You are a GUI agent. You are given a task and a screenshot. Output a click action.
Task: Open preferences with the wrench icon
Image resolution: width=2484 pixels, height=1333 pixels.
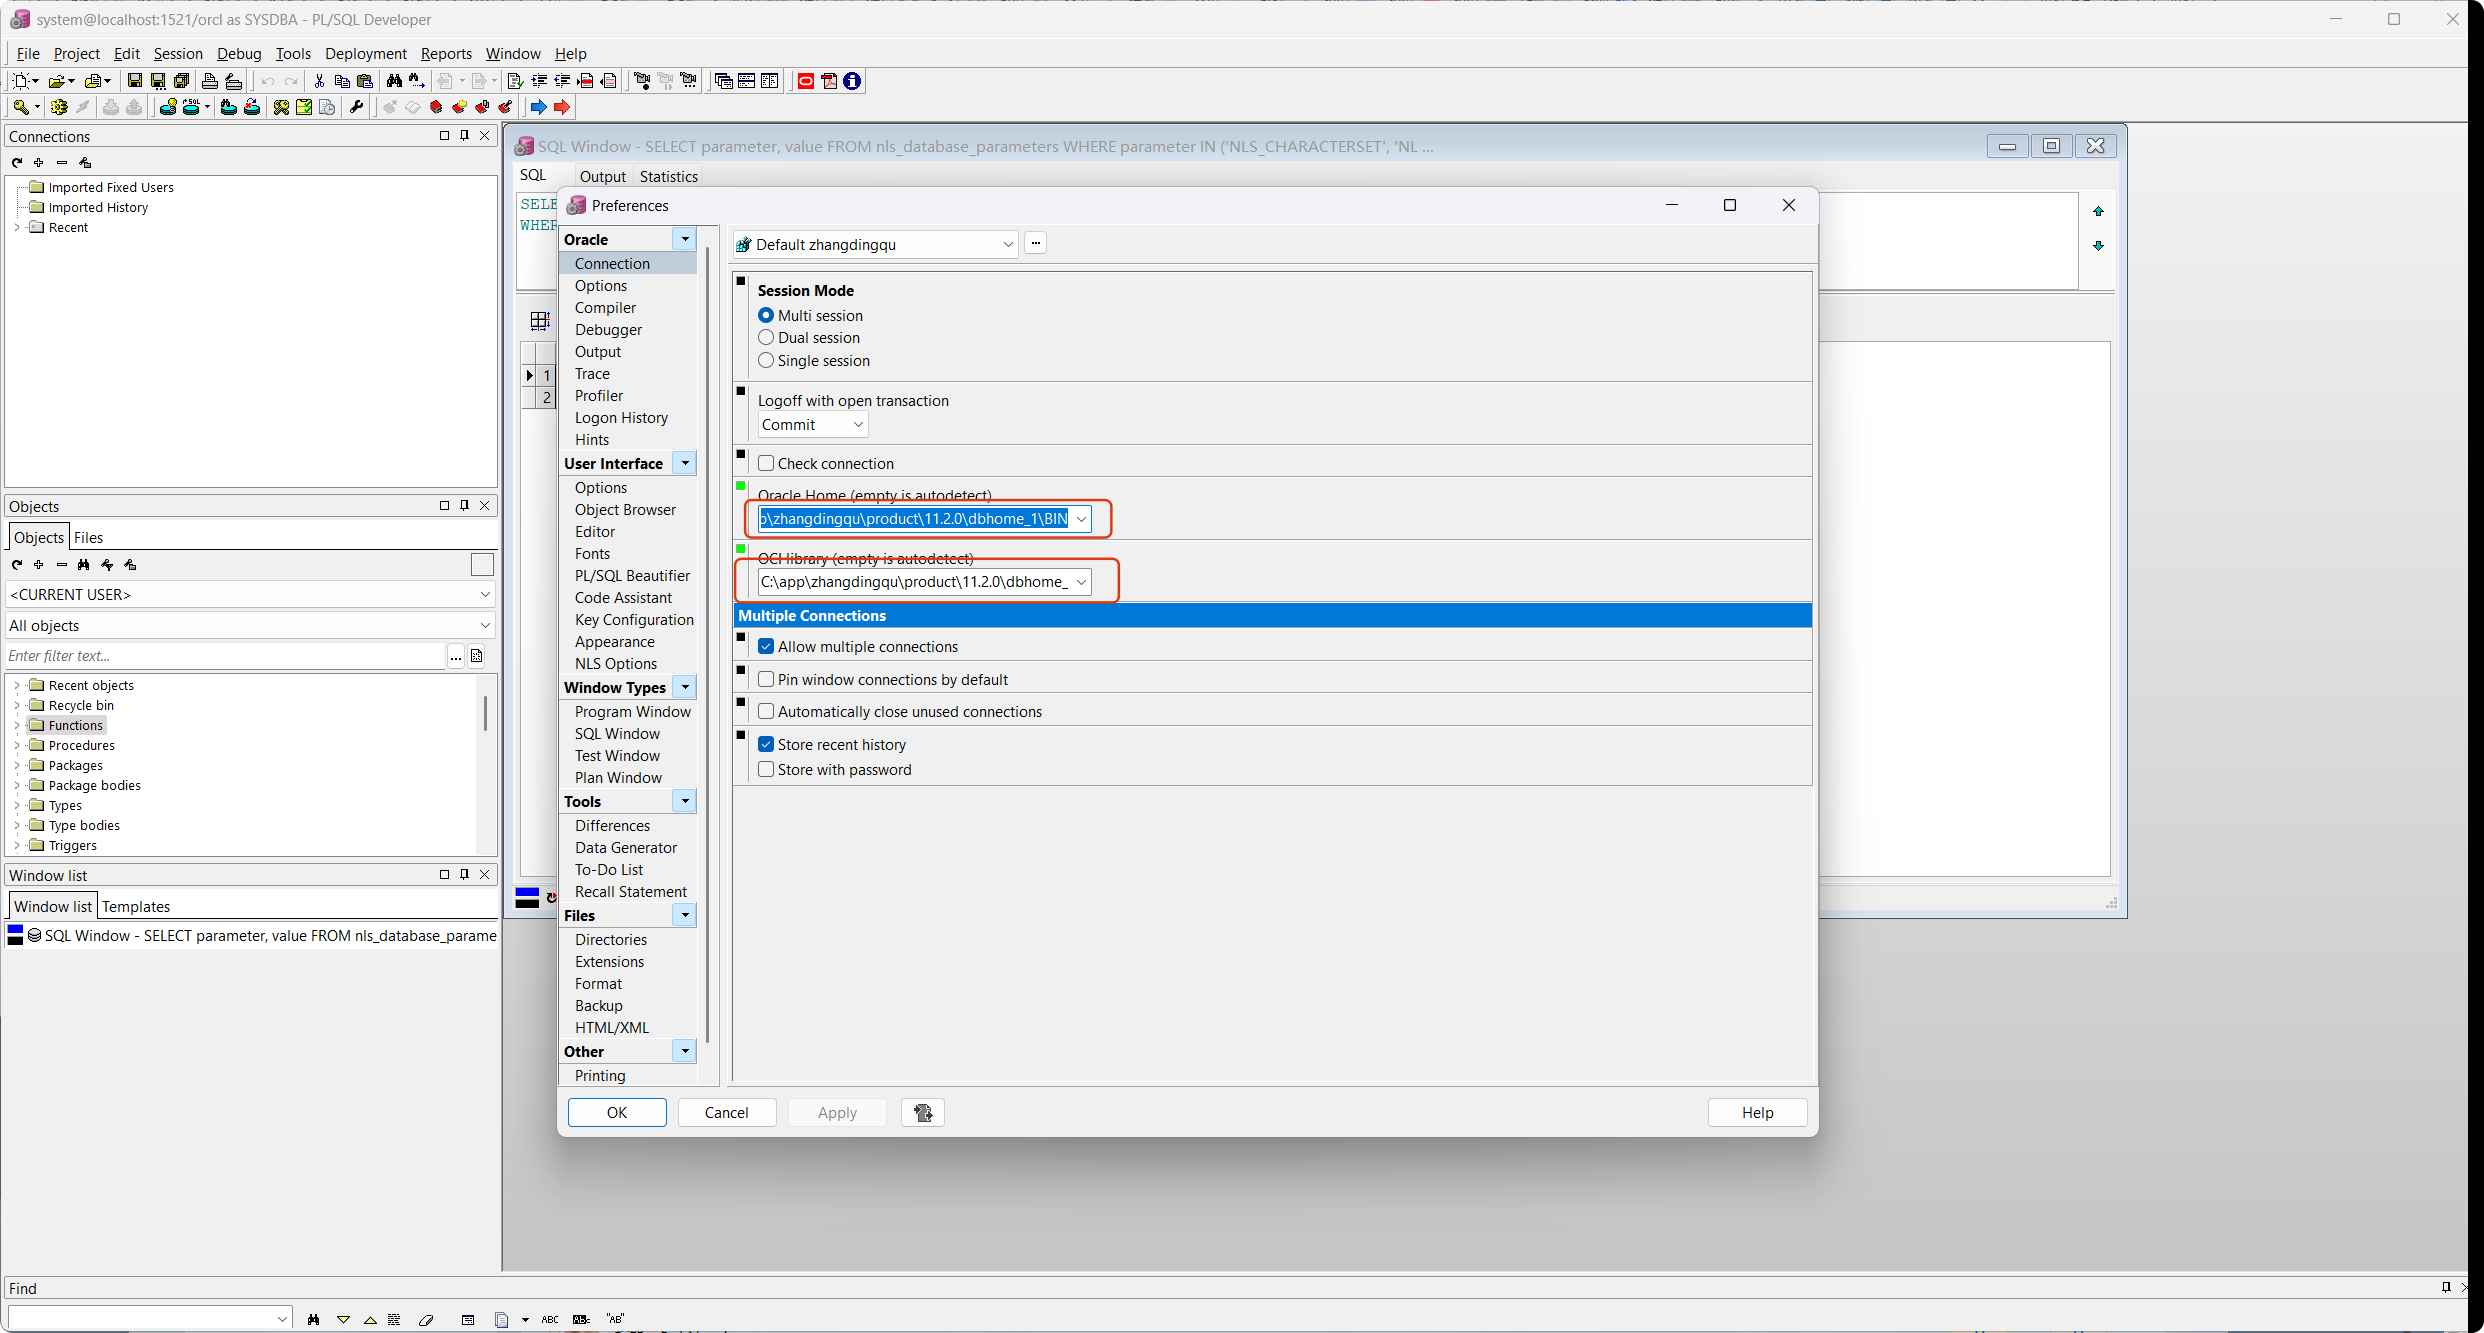click(x=357, y=107)
